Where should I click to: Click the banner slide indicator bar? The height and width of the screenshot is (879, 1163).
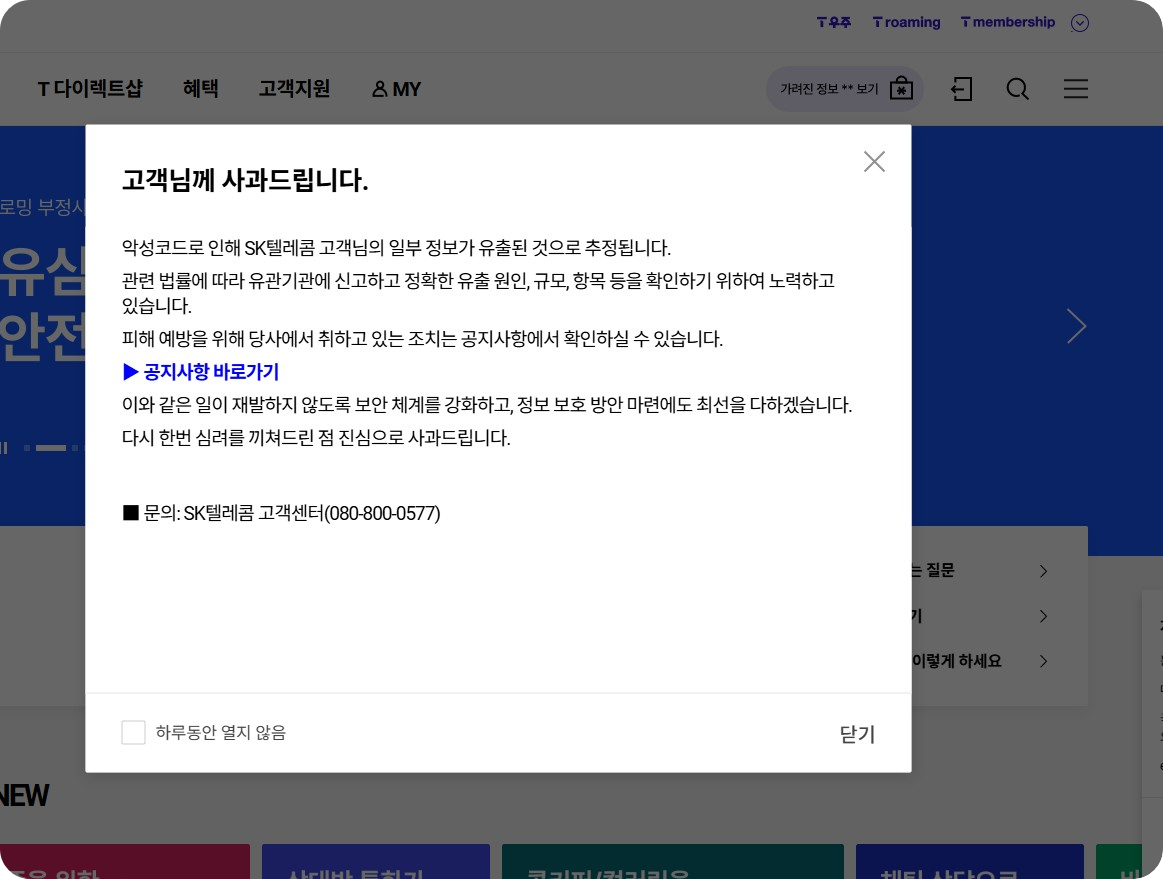51,448
